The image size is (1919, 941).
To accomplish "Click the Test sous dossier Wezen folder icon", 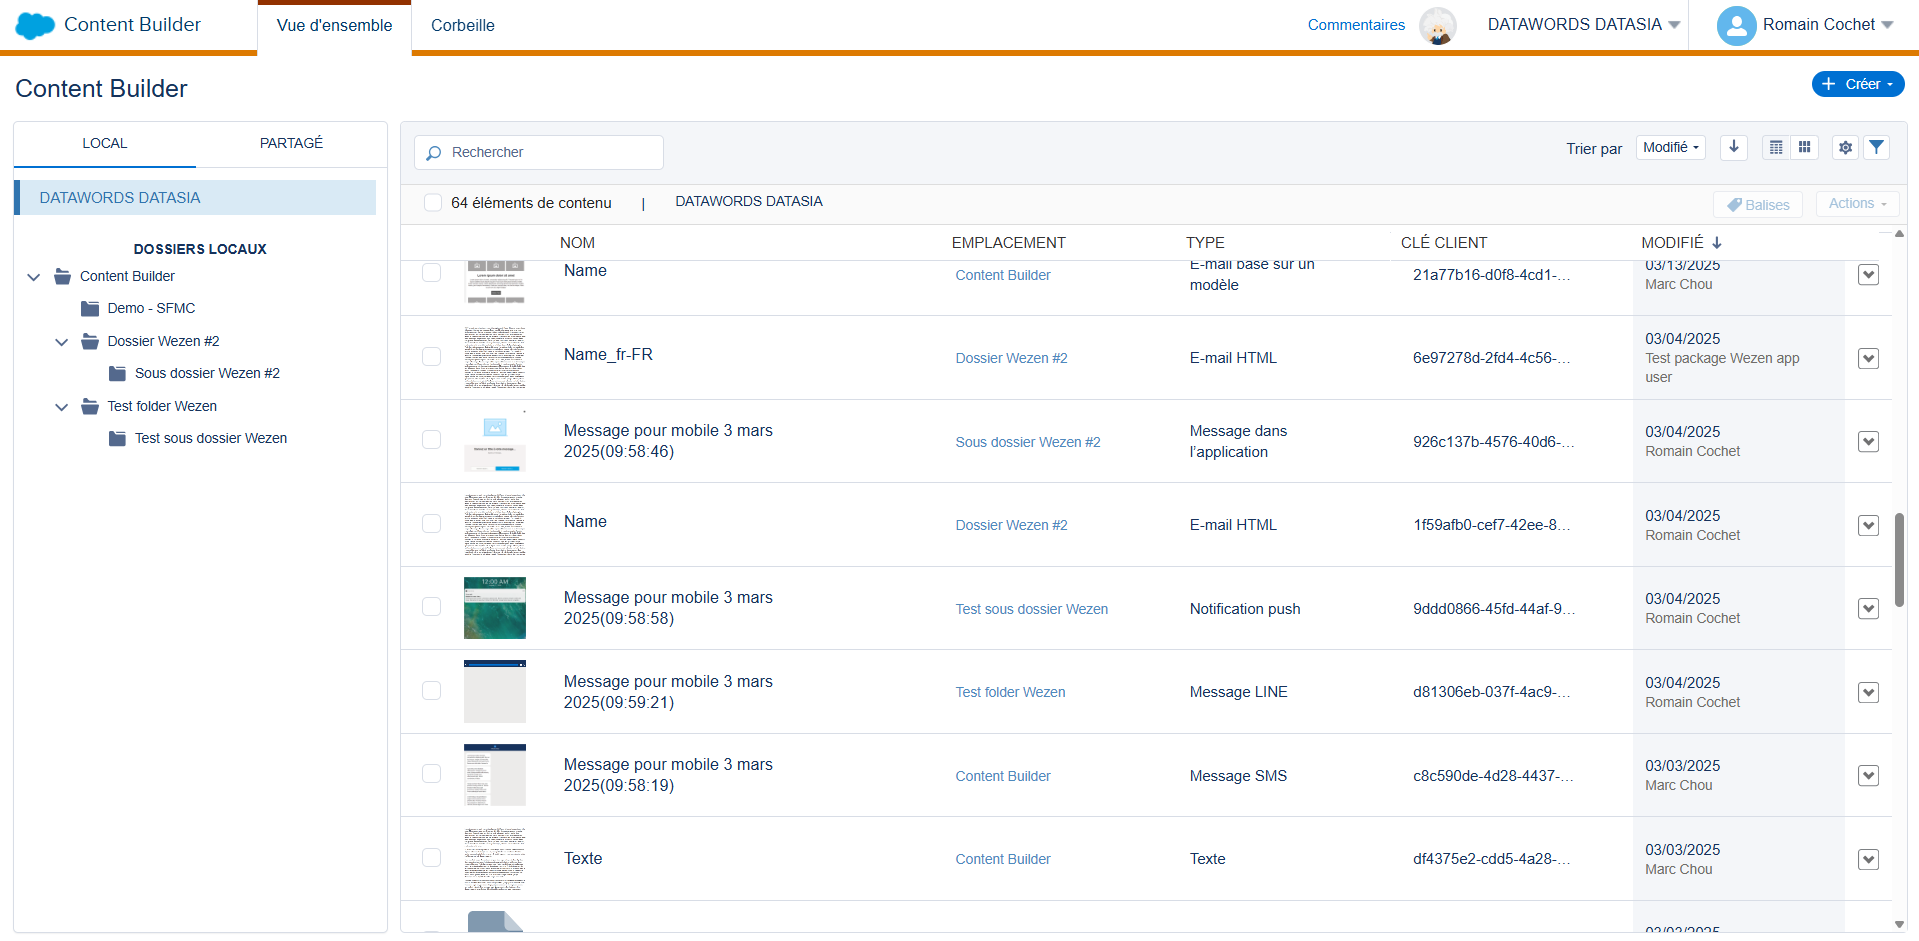I will click(x=117, y=438).
